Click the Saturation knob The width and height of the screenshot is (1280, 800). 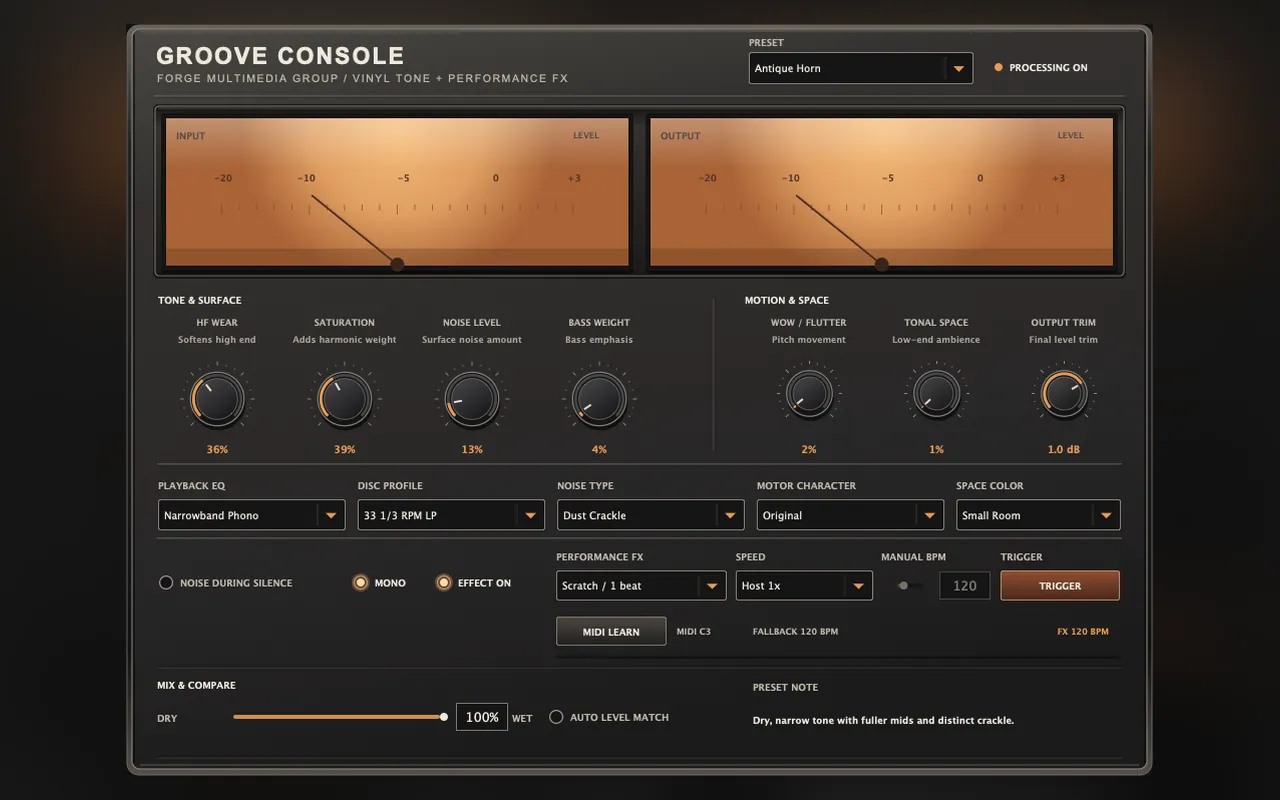pos(344,399)
